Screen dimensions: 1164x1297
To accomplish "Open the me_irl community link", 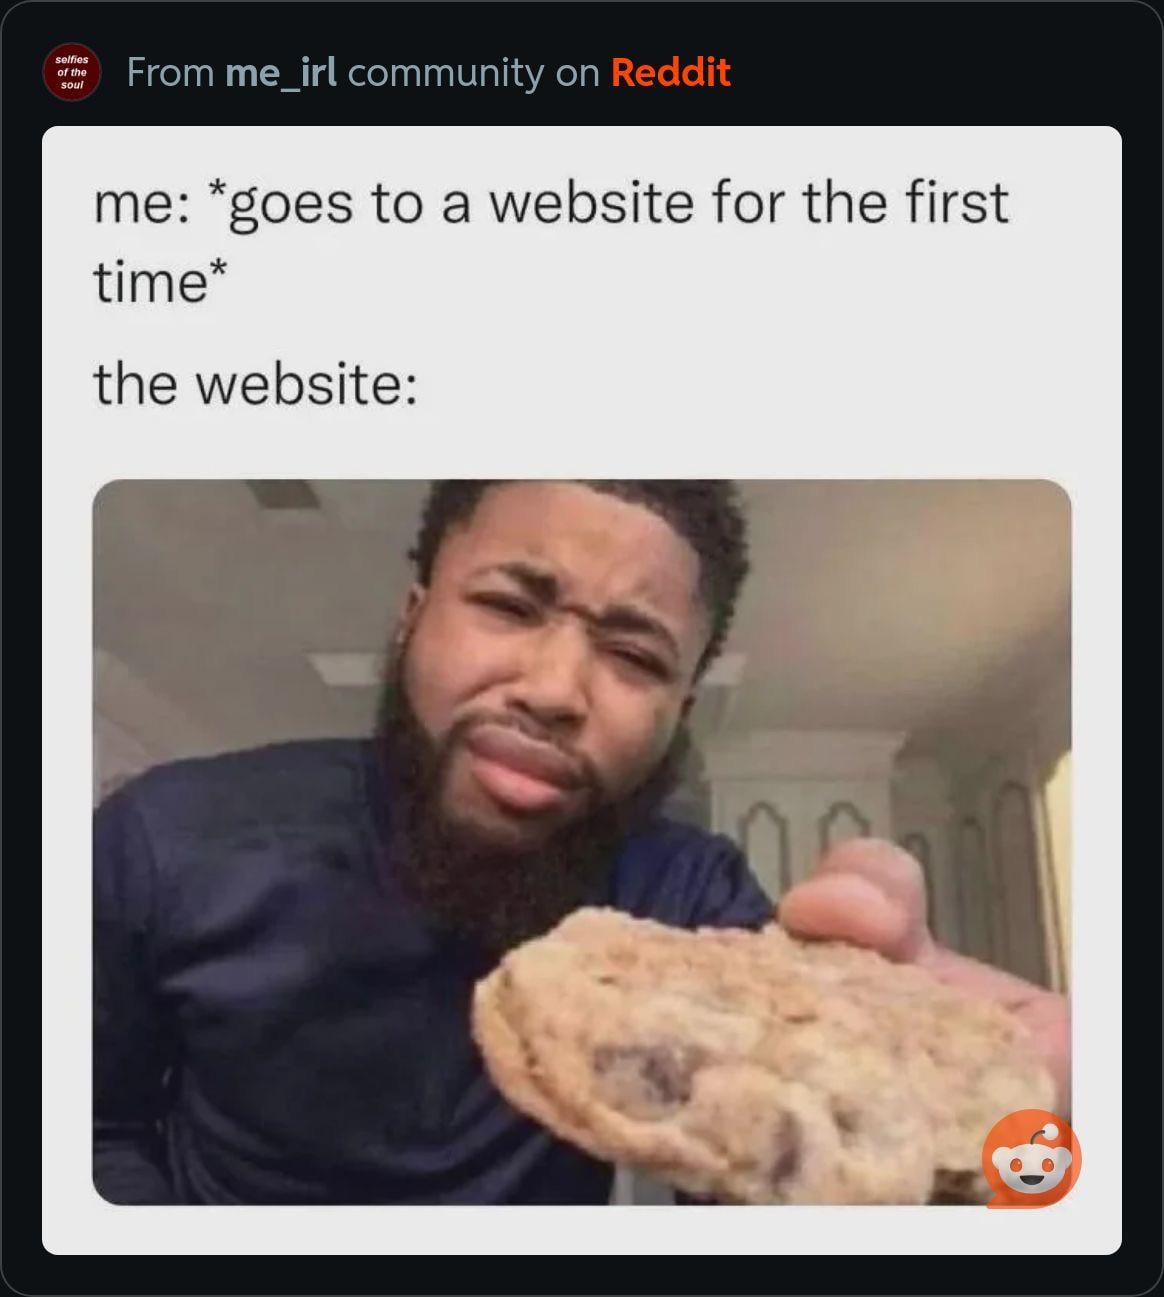I will 281,73.
